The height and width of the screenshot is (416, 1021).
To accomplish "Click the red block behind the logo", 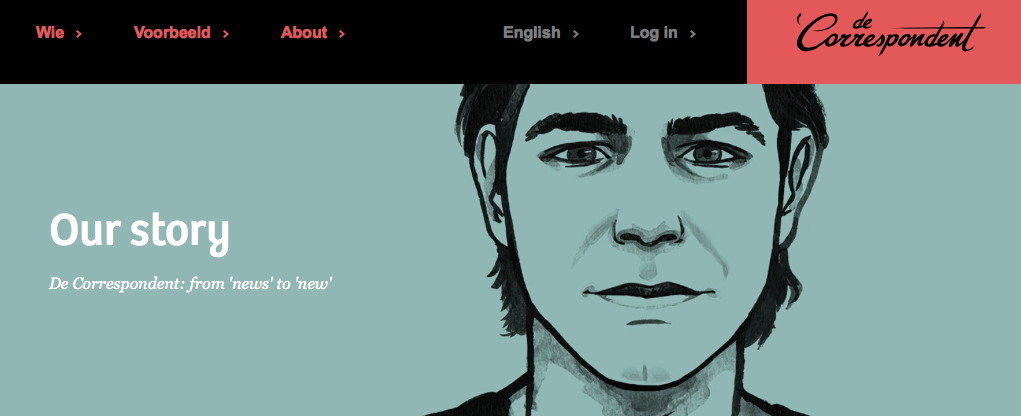I will [x=884, y=42].
